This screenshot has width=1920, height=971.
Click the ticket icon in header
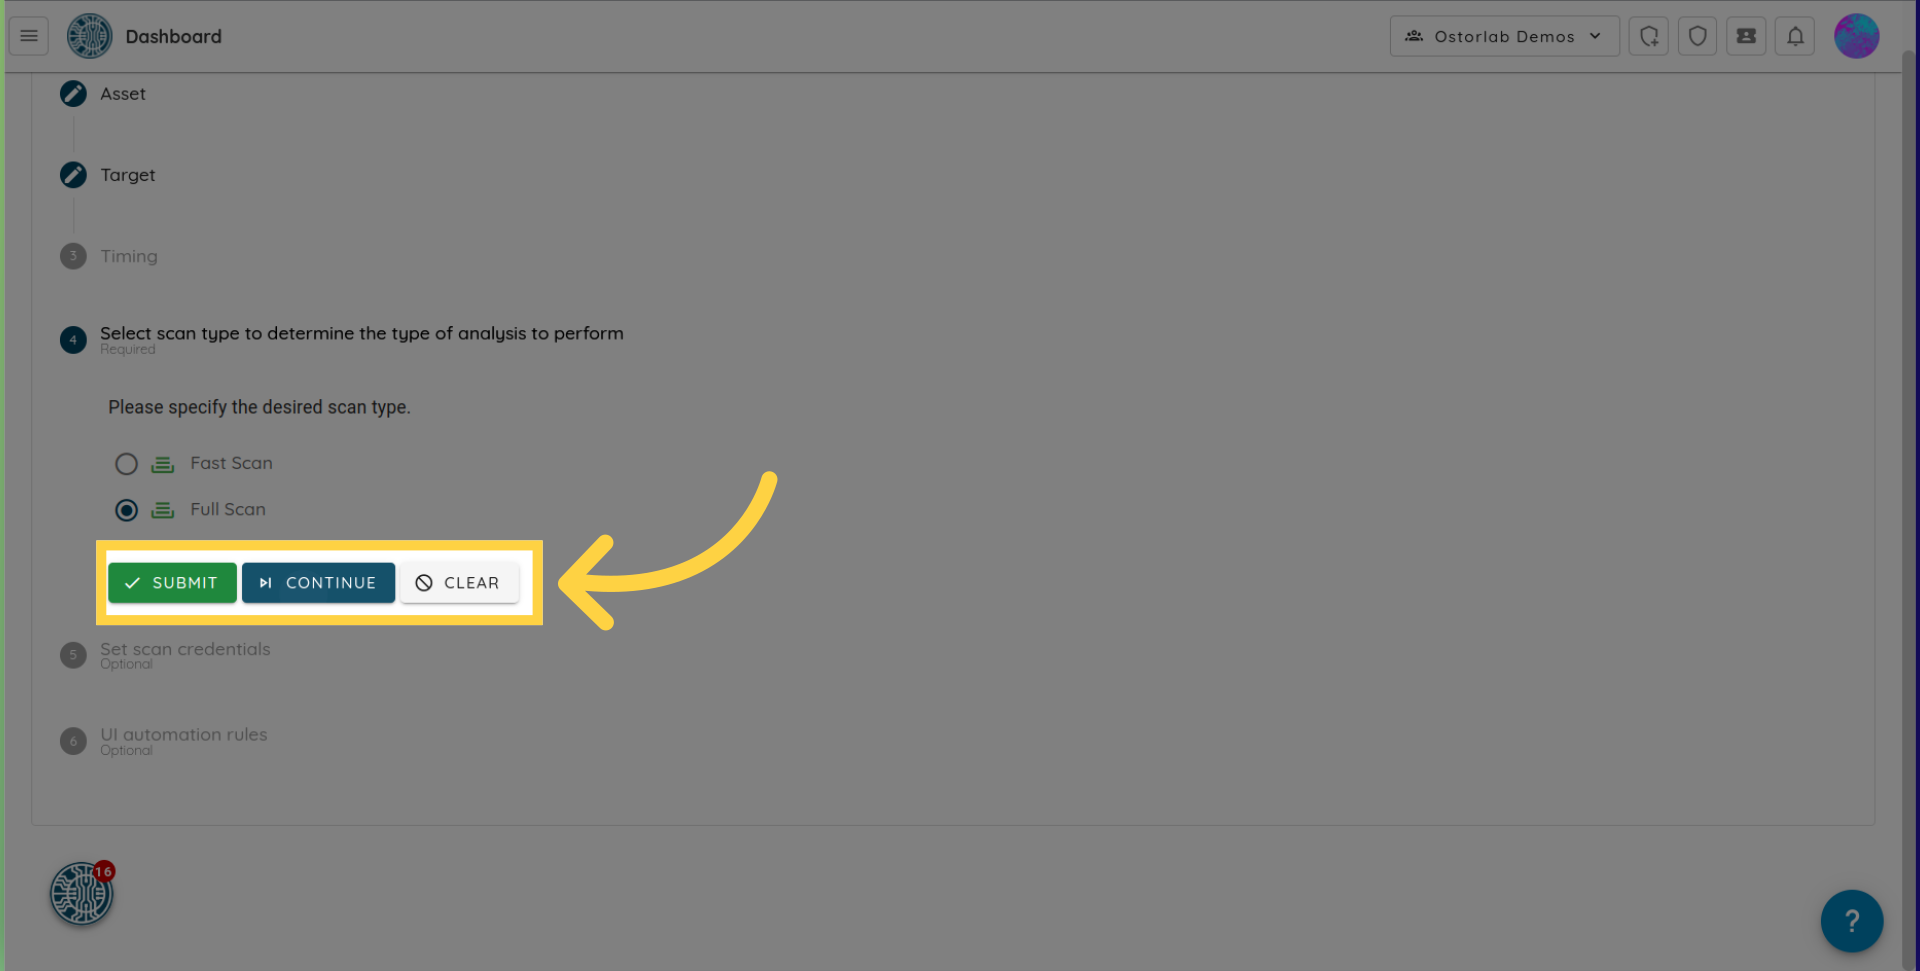(x=1746, y=36)
